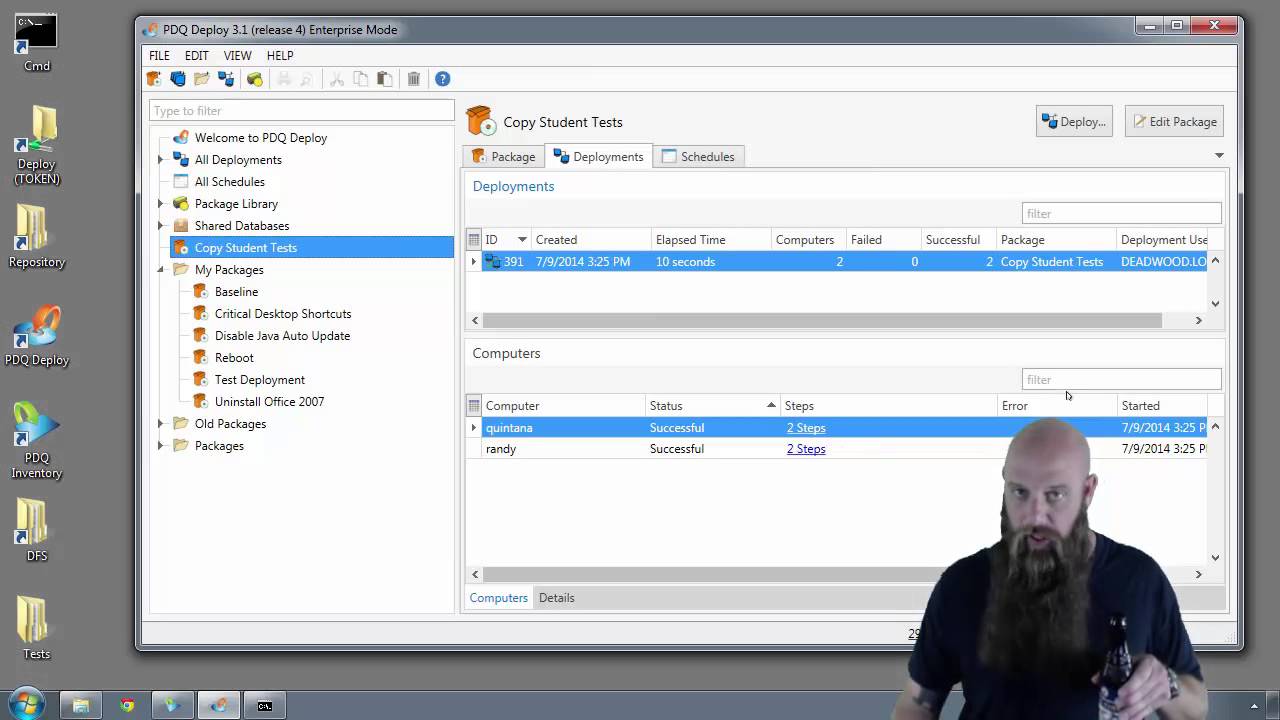The height and width of the screenshot is (720, 1280).
Task: Click the Computers filter field
Action: [x=1121, y=380]
